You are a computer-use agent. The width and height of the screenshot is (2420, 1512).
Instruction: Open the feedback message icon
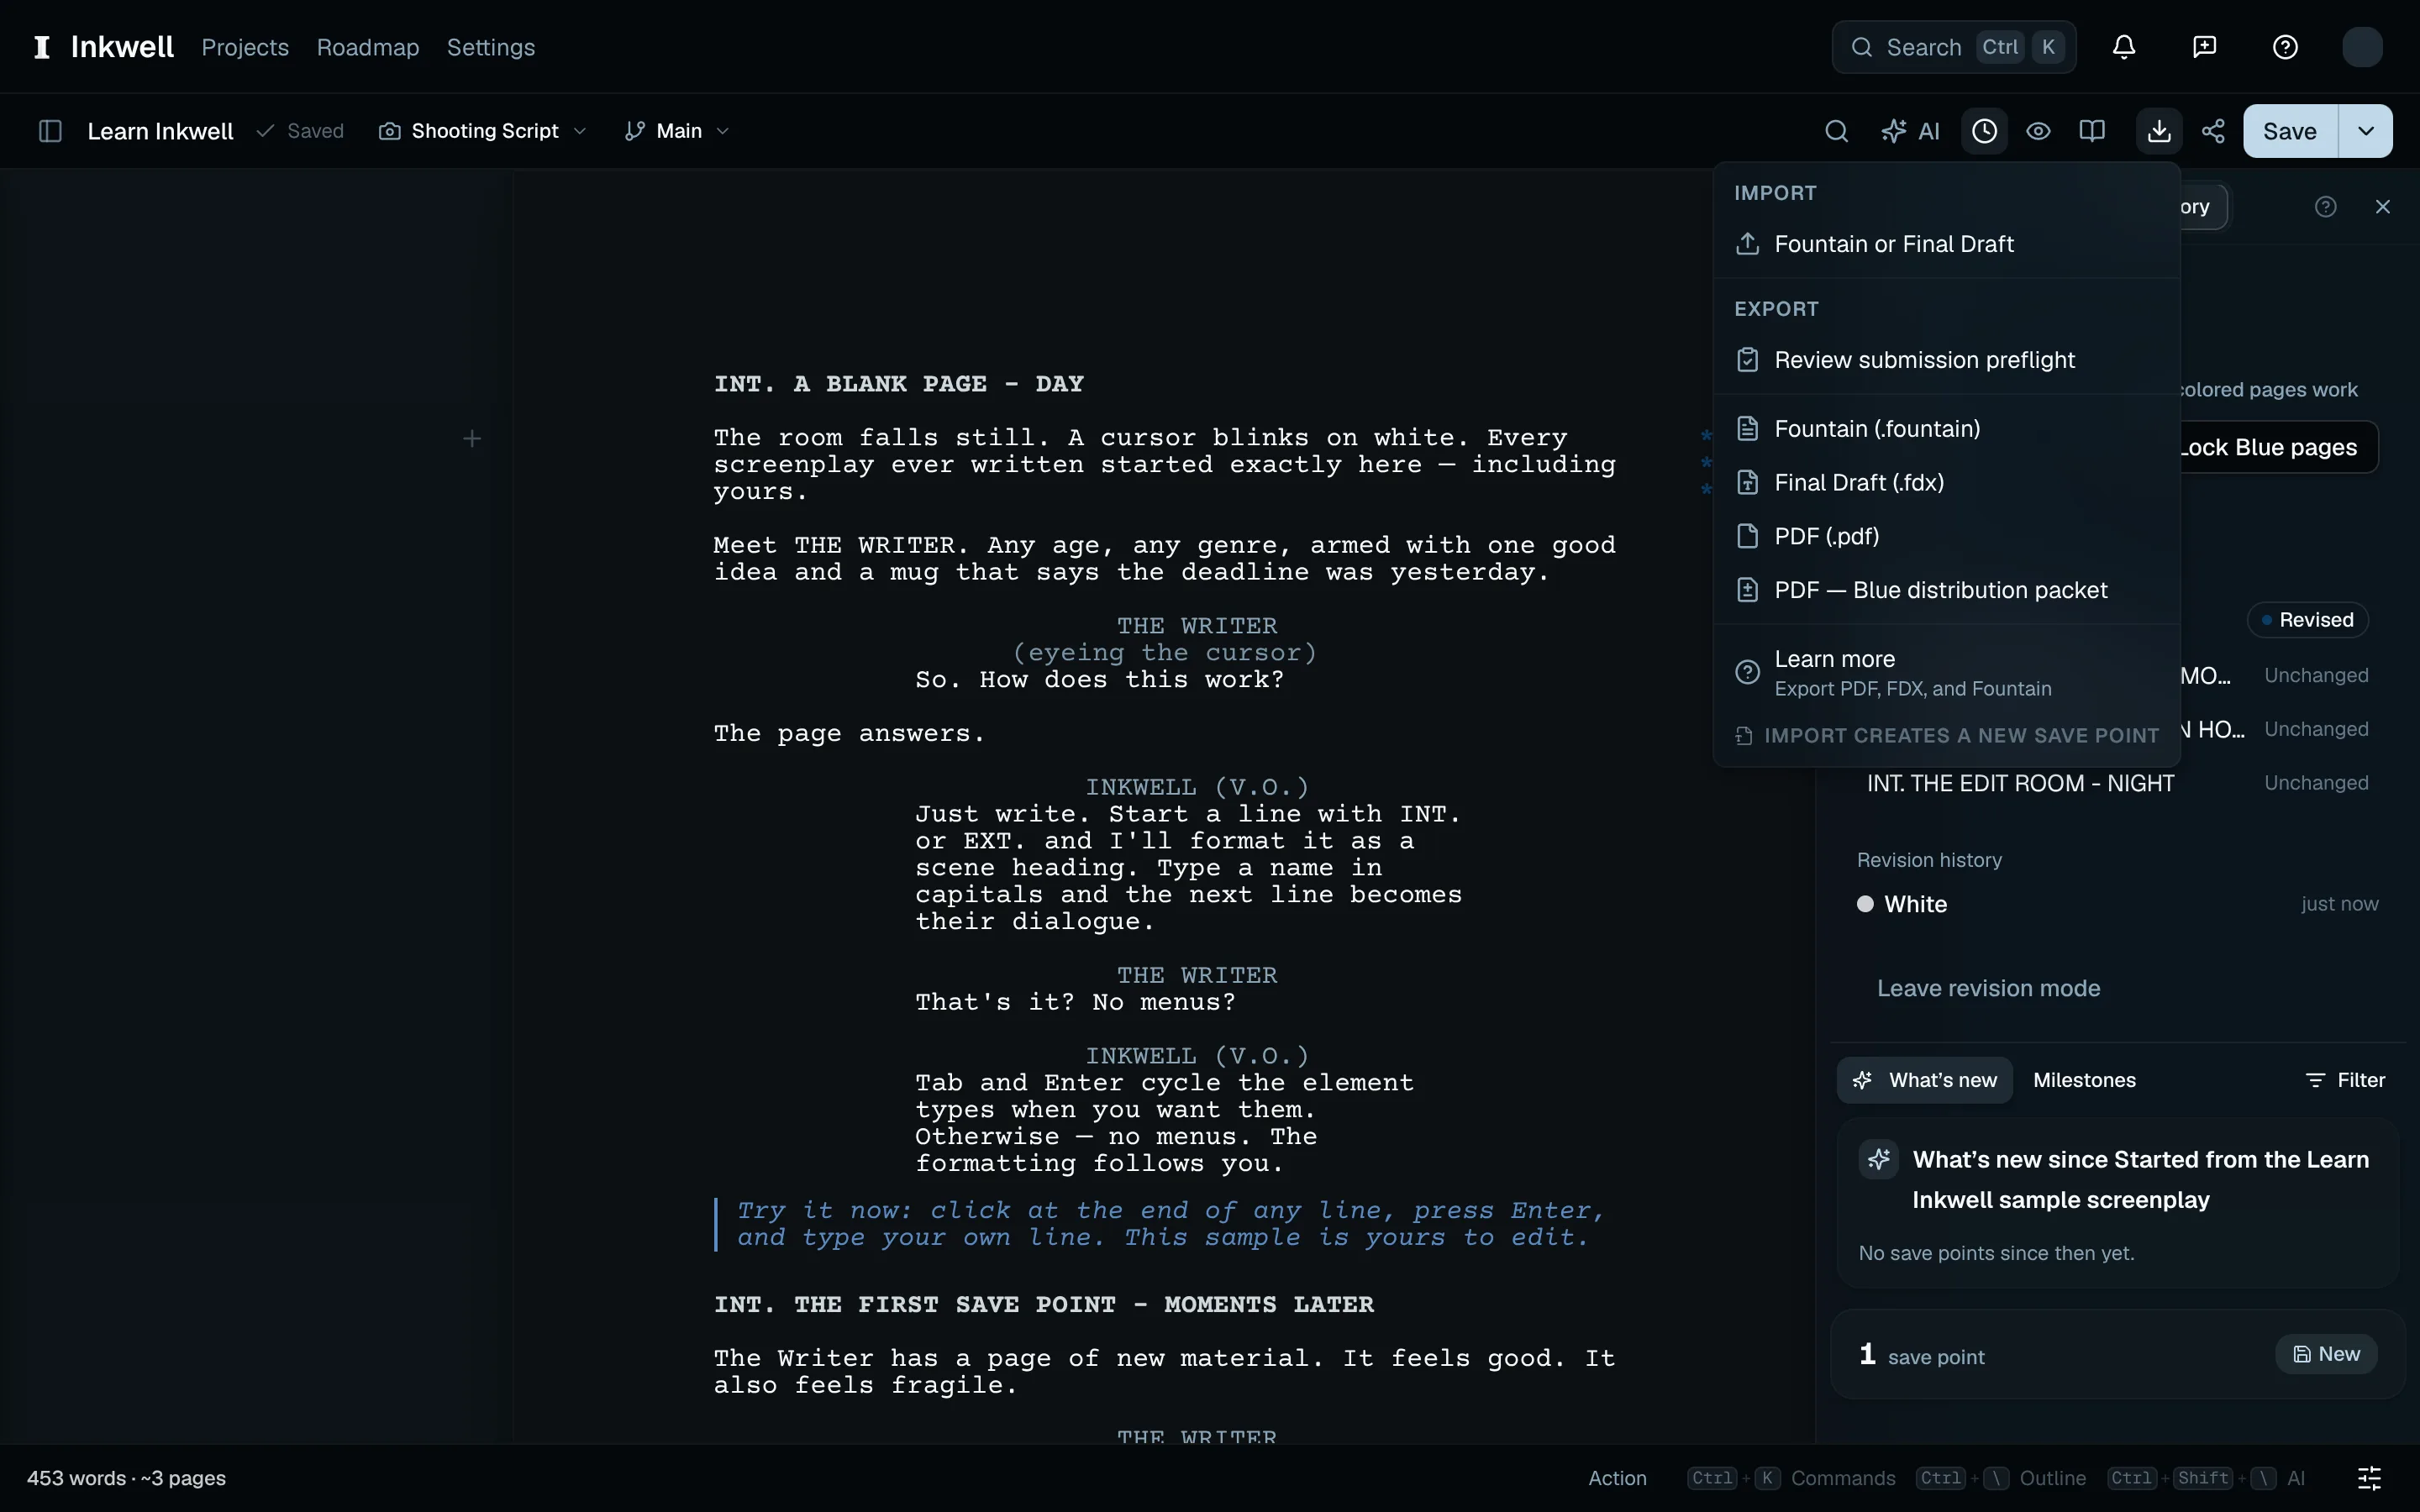coord(2204,47)
